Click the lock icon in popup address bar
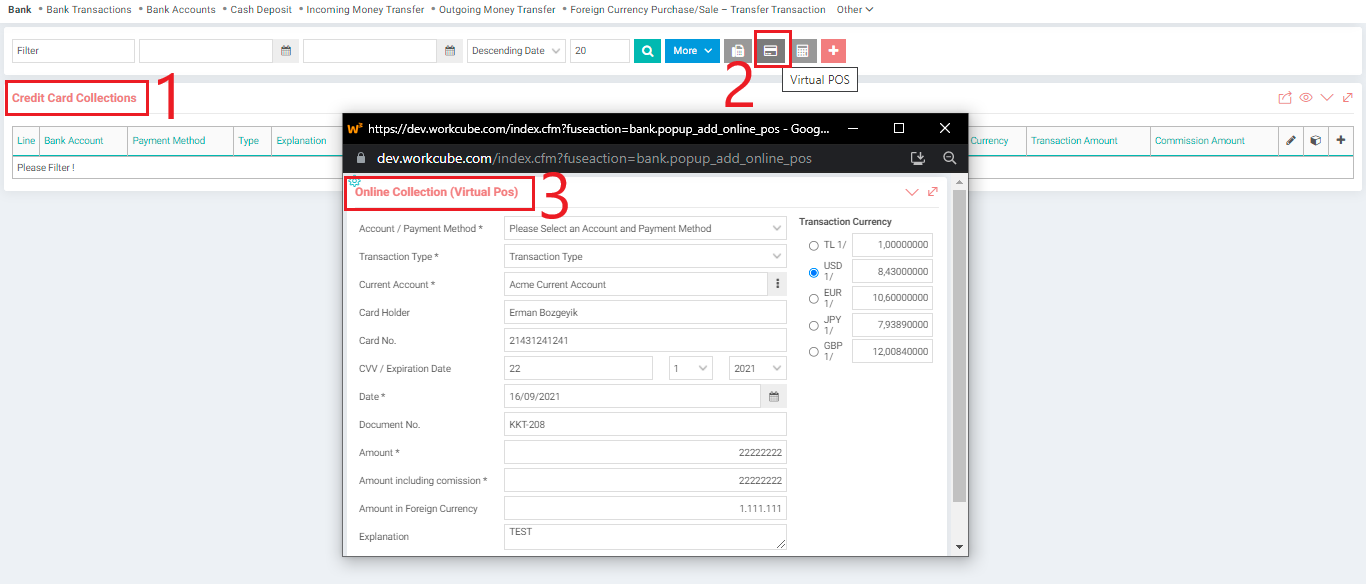 point(361,158)
